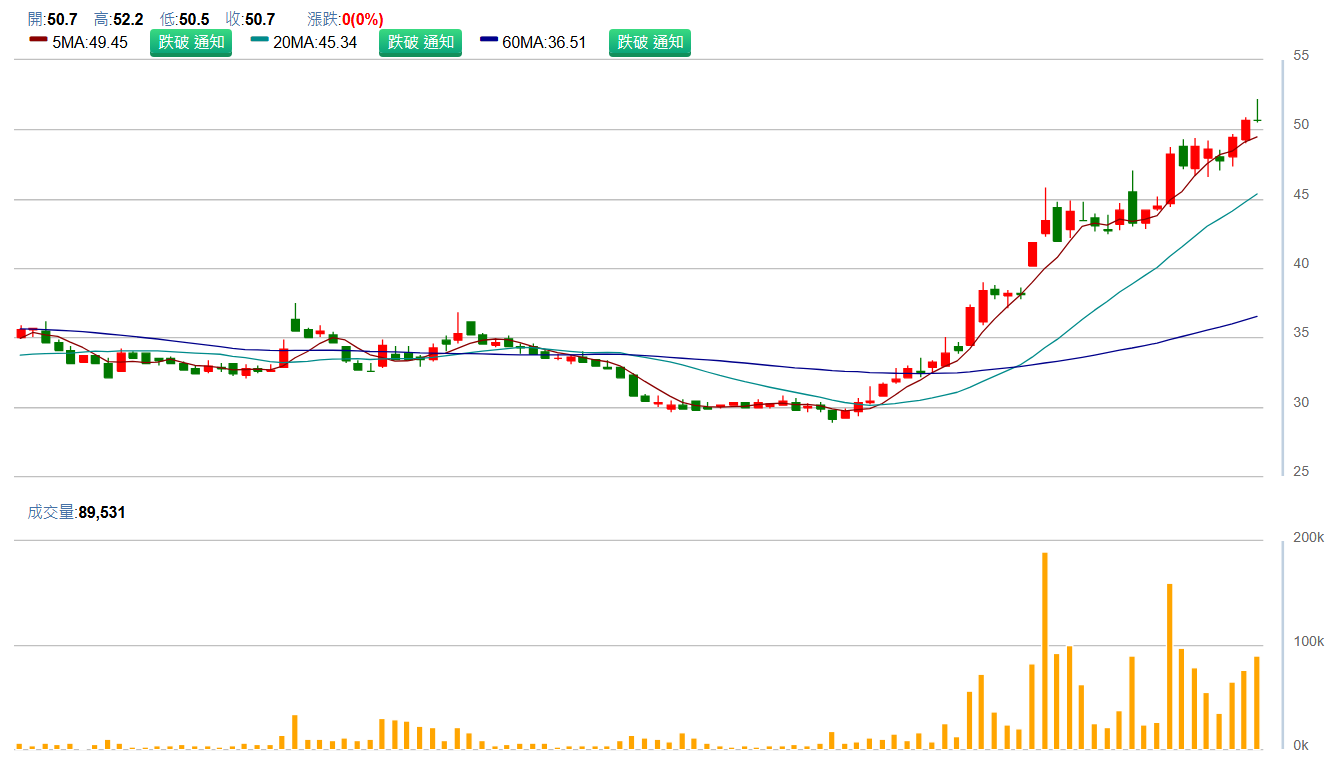
Task: Click the volume text 成交量:89,531
Action: [x=76, y=512]
